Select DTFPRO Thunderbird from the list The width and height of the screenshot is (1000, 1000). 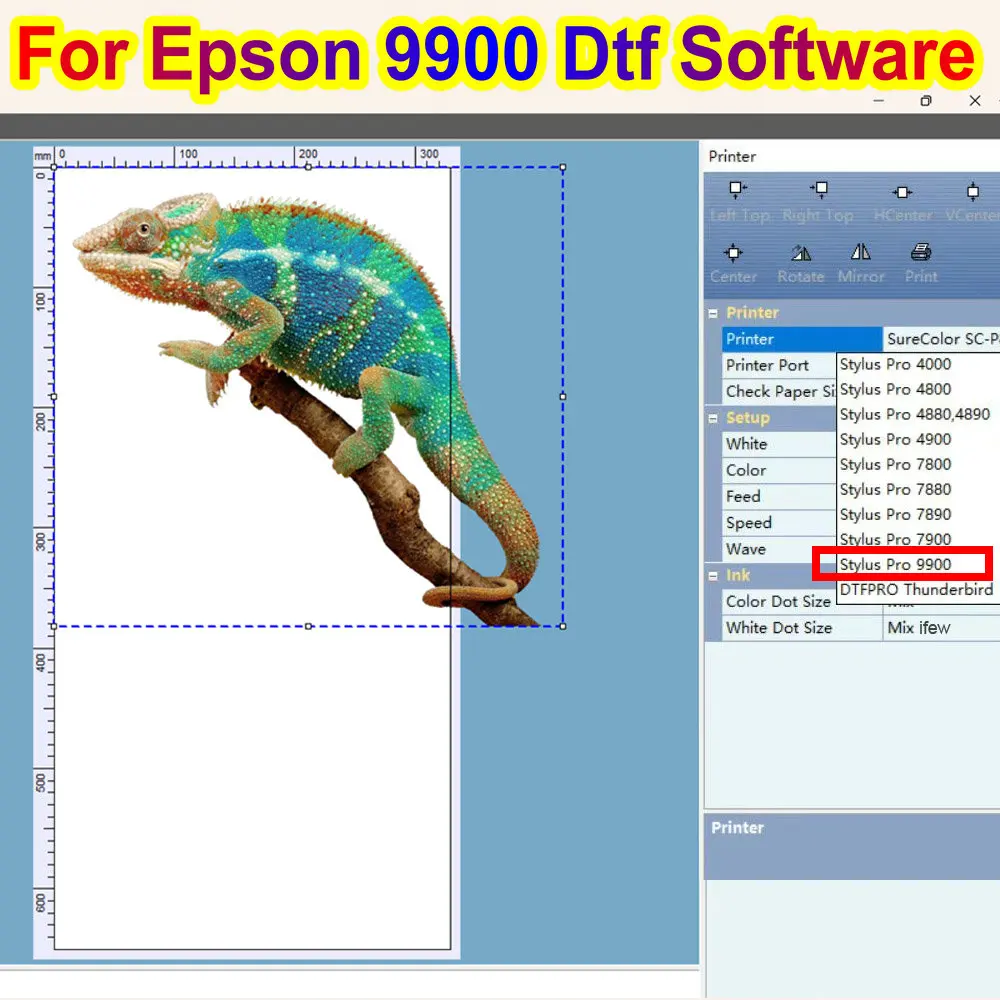pyautogui.click(x=915, y=590)
